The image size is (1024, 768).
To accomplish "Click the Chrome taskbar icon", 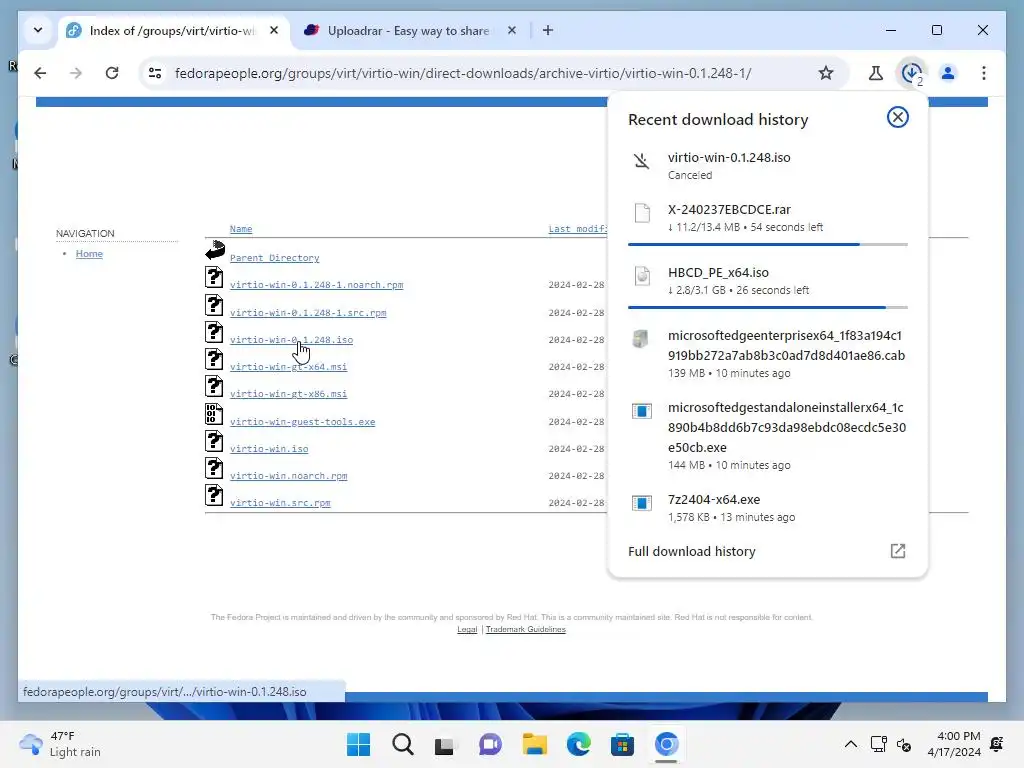I will (666, 744).
